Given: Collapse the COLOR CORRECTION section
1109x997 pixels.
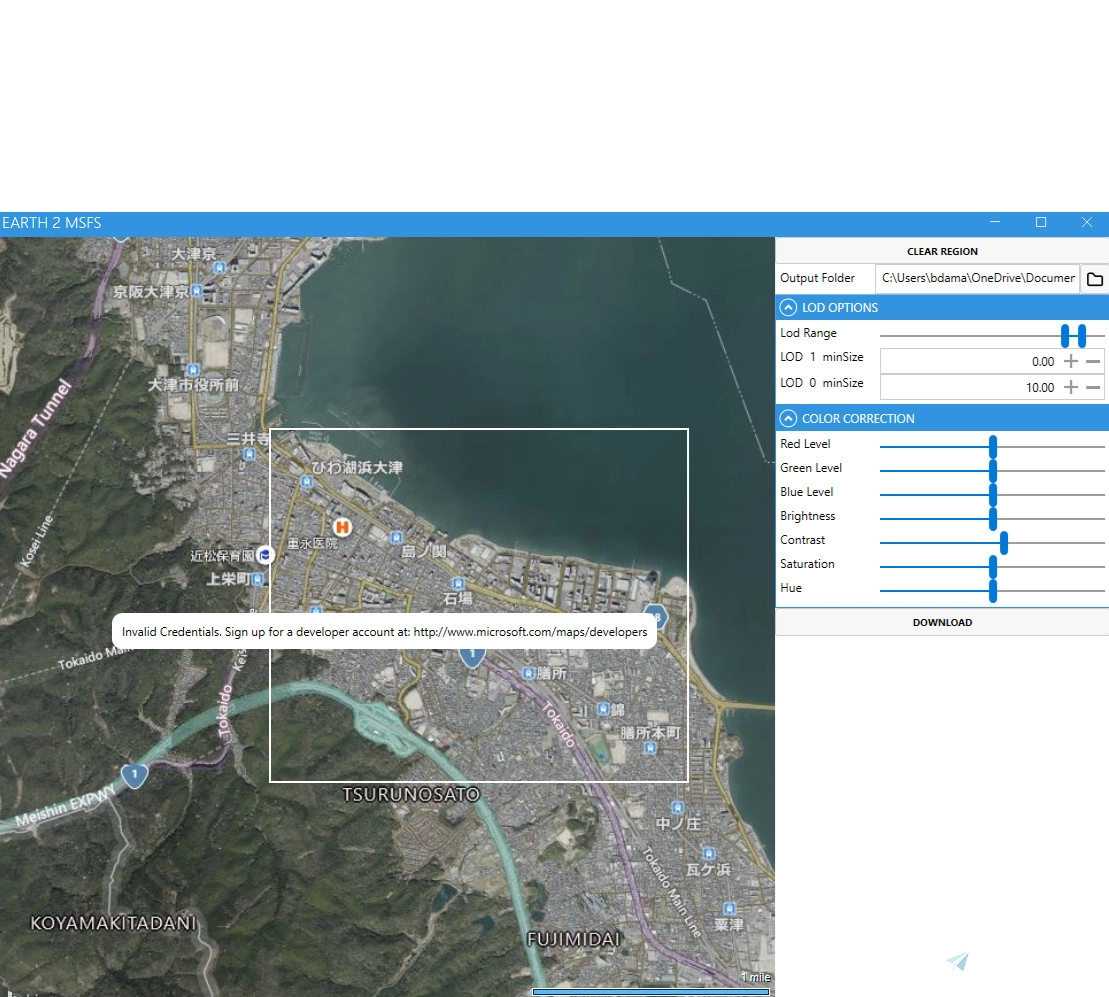Looking at the screenshot, I should pos(788,418).
